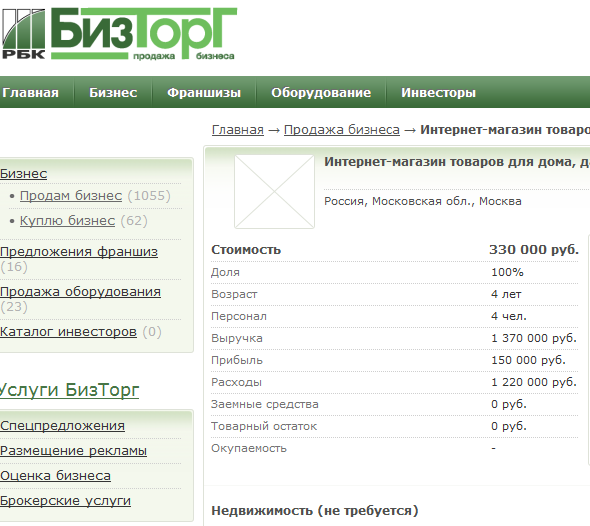
Task: Open the Спецпредложения link
Action: pos(62,426)
